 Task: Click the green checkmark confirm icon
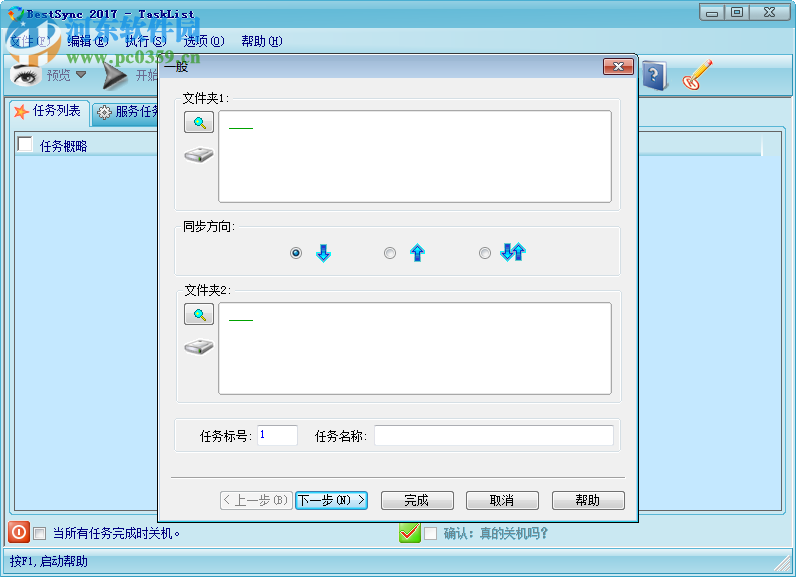pos(410,532)
